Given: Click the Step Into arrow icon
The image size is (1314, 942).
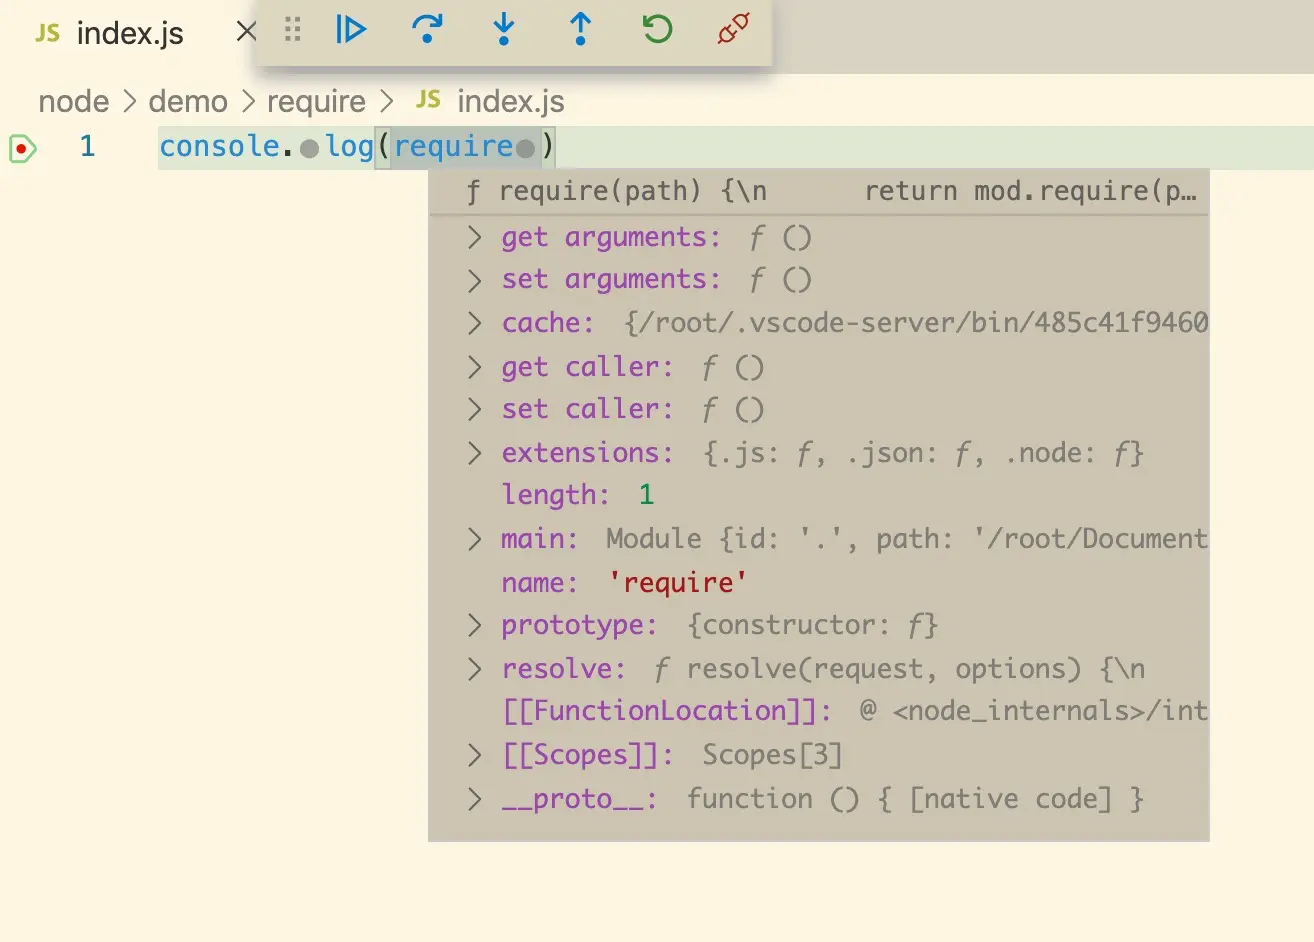Looking at the screenshot, I should click(x=504, y=30).
